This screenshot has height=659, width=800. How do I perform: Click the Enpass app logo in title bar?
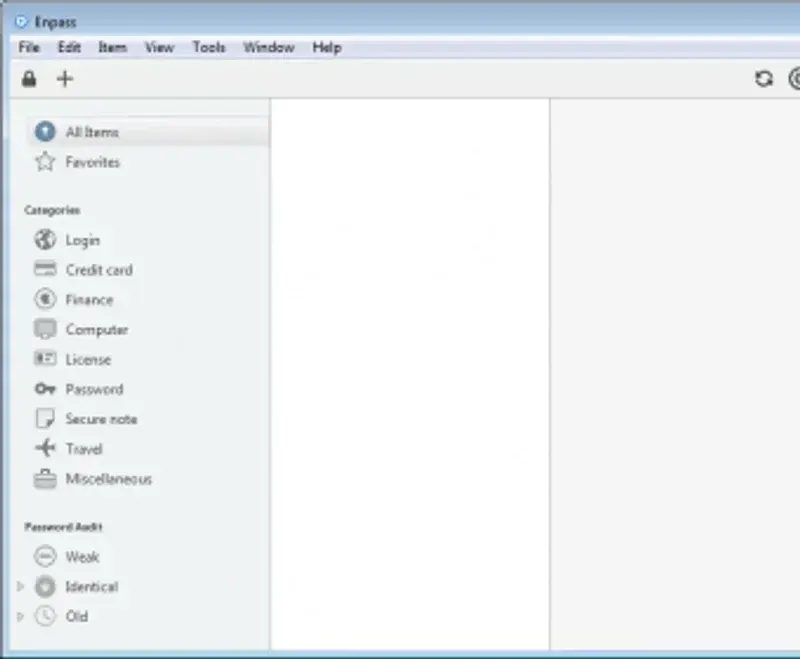pos(21,22)
